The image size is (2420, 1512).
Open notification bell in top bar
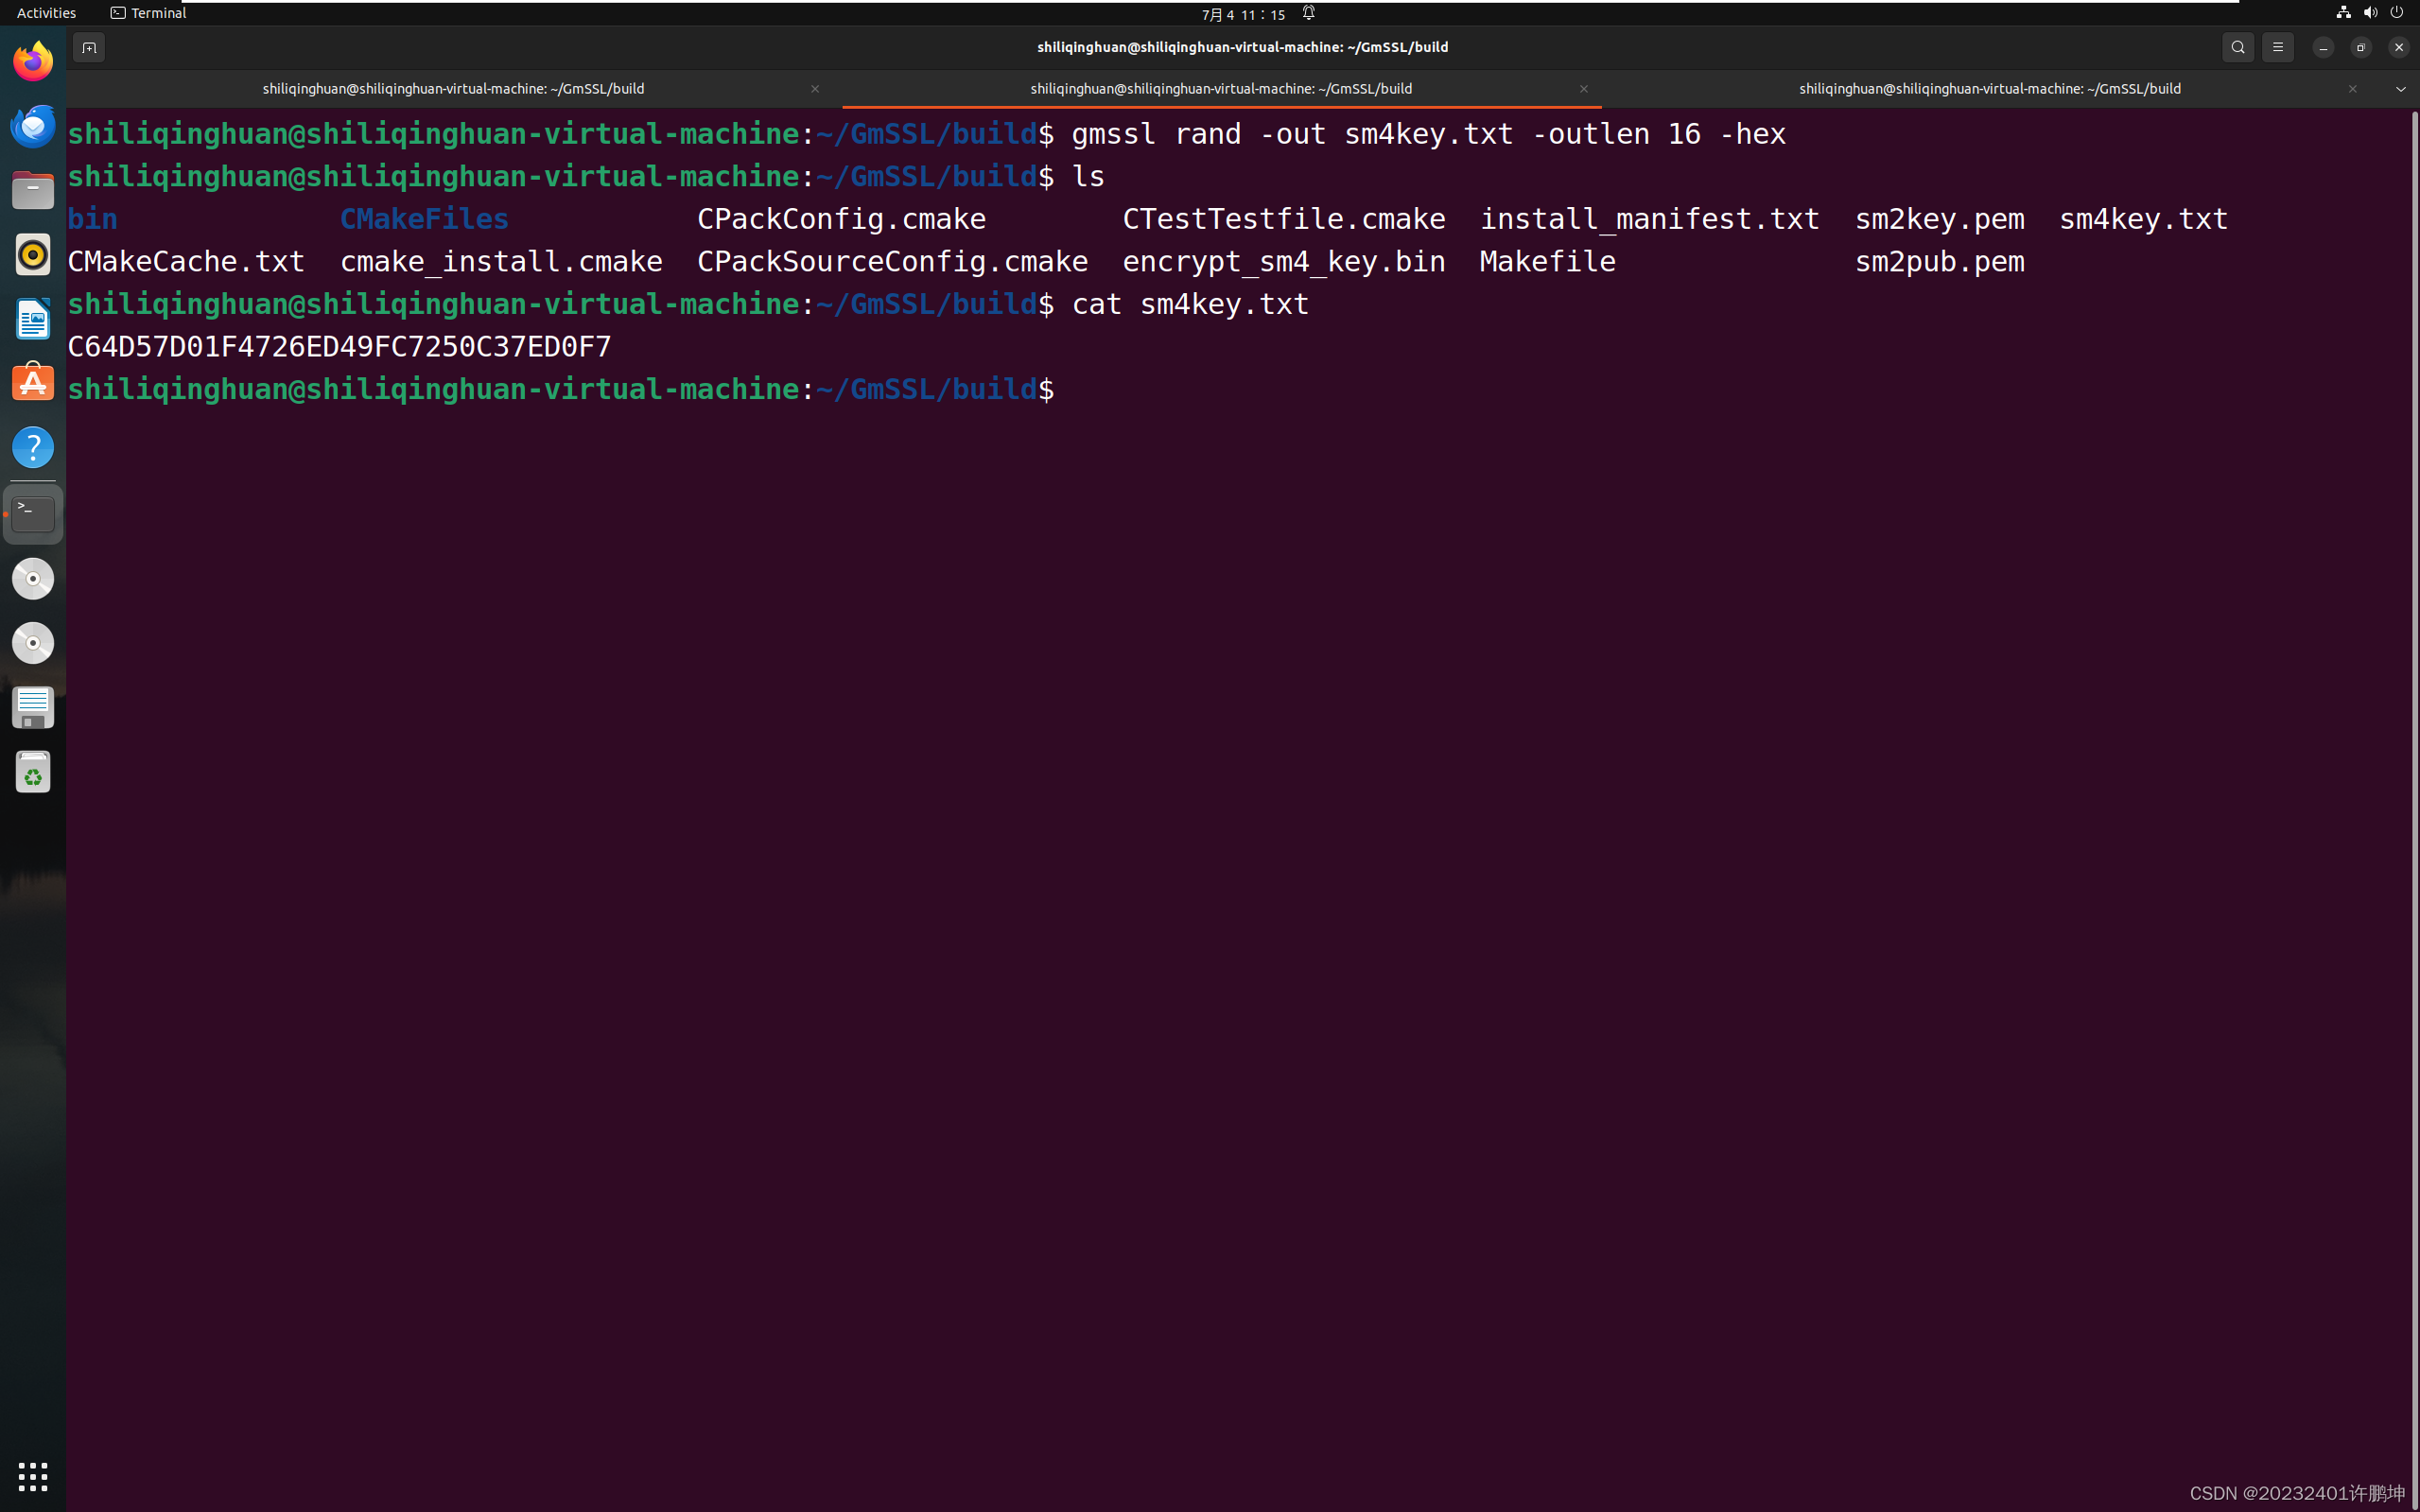(x=1308, y=13)
